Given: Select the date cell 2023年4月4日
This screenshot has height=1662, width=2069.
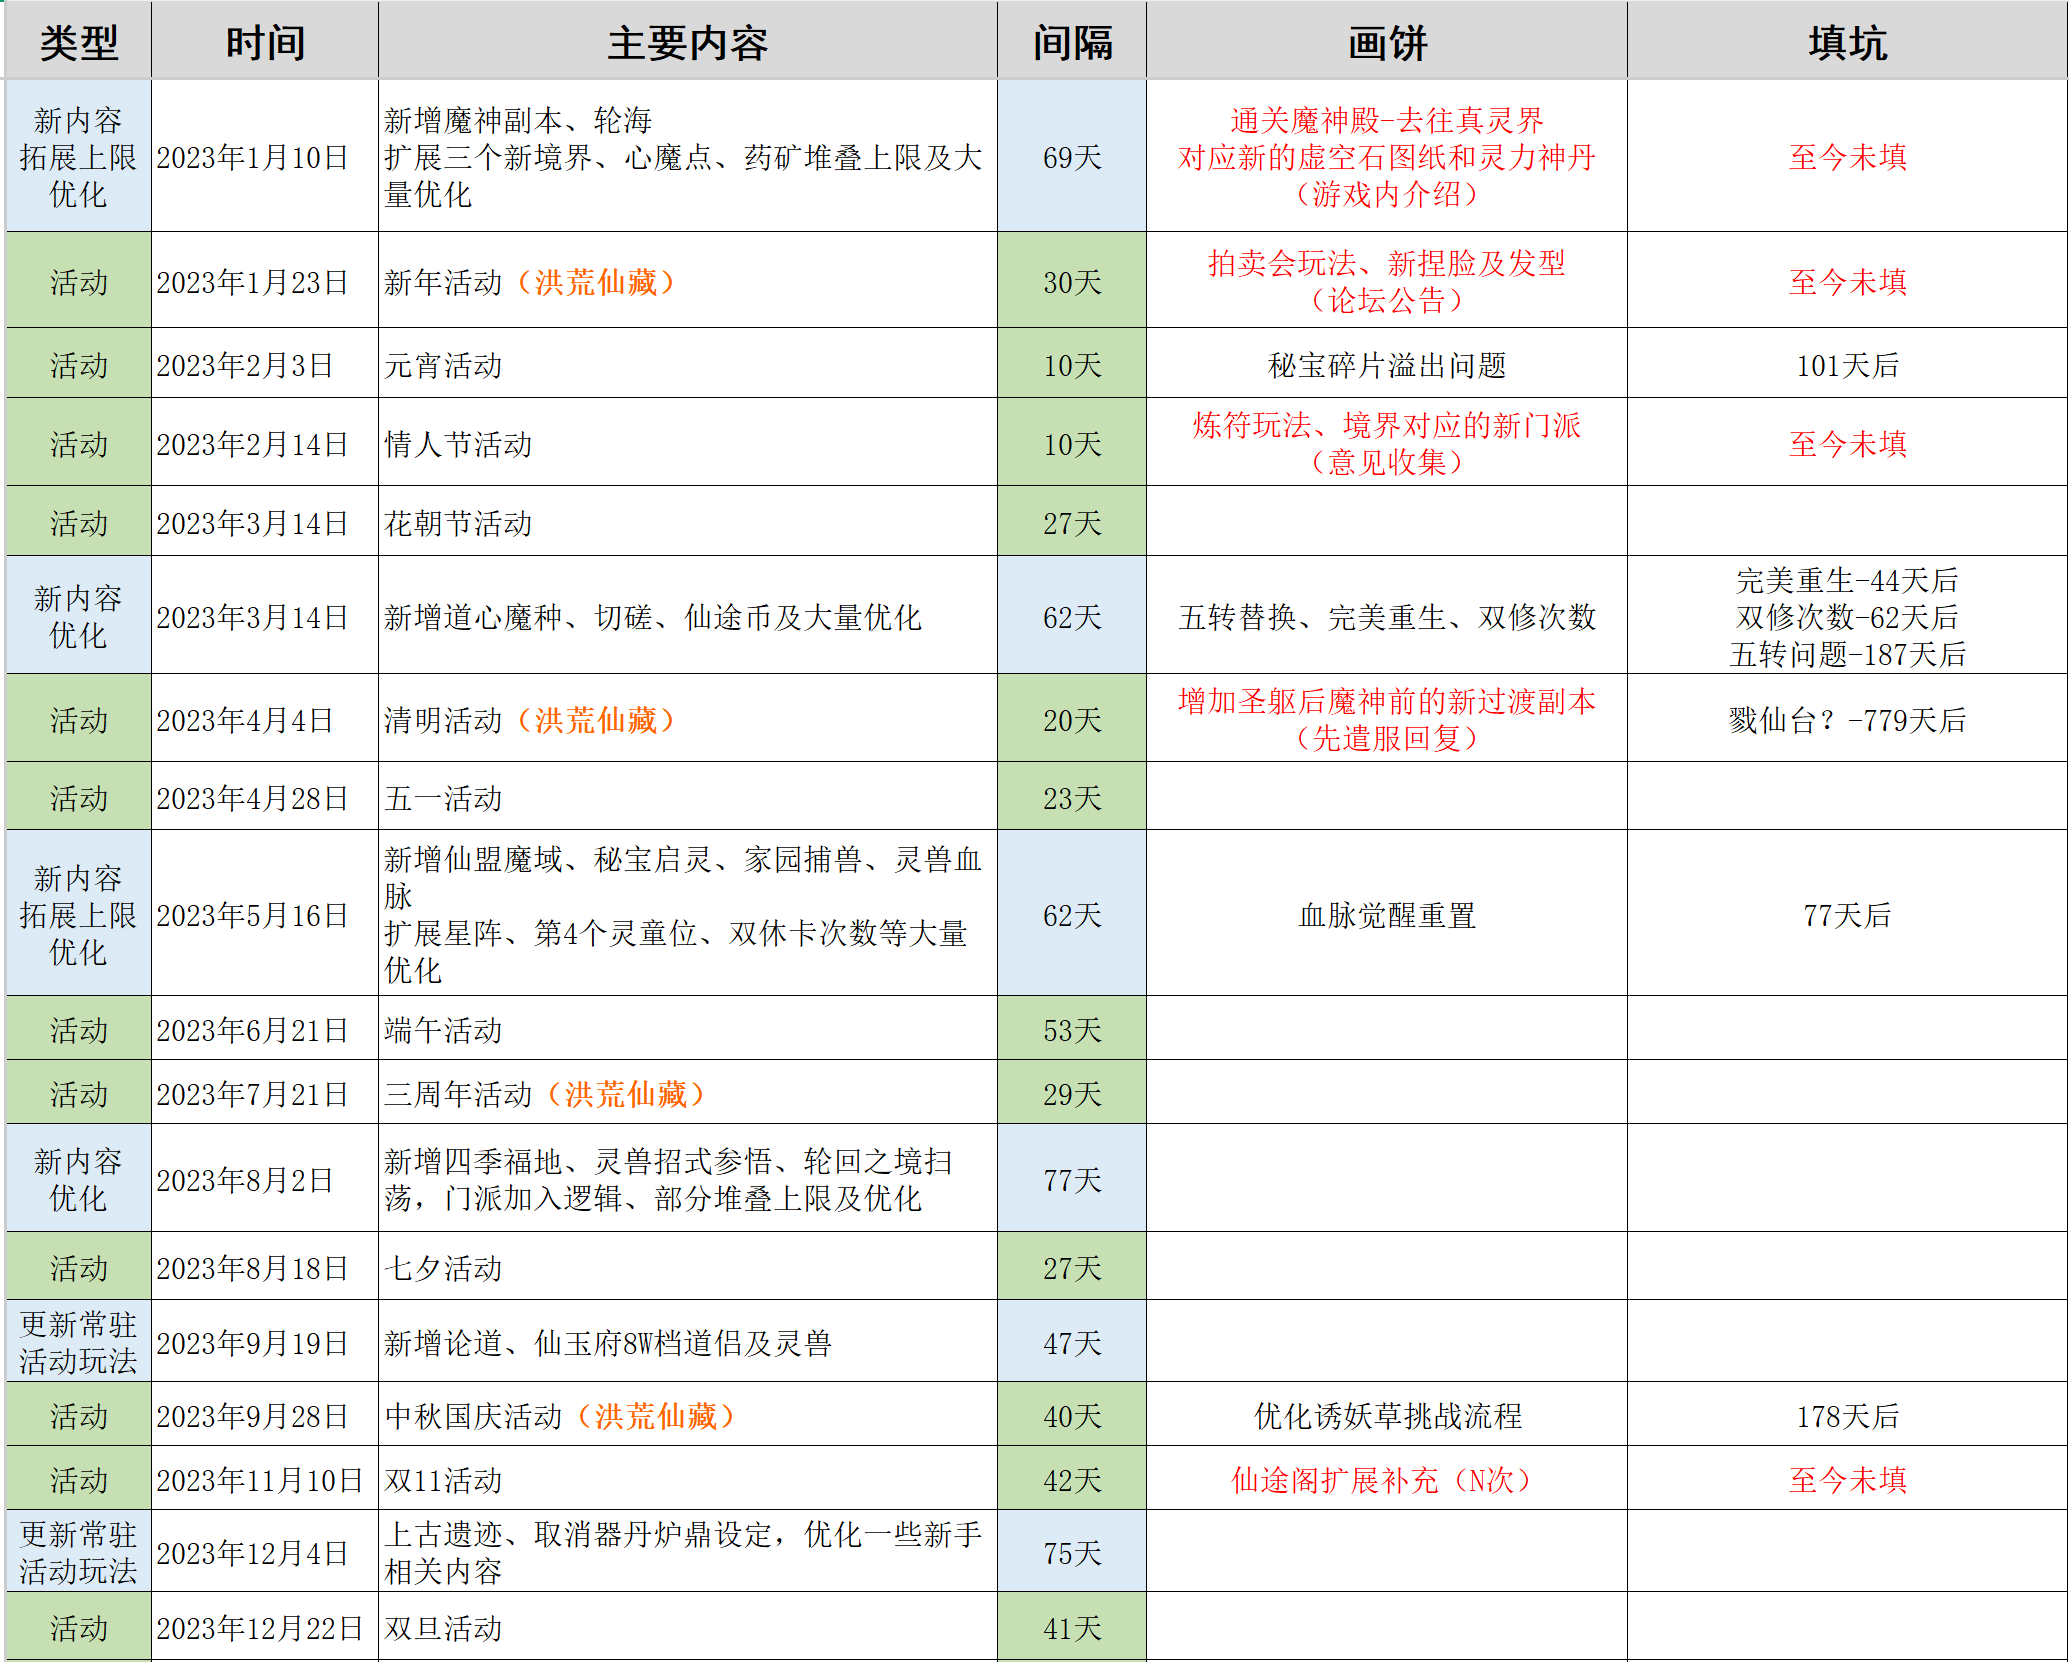Looking at the screenshot, I should tap(265, 719).
